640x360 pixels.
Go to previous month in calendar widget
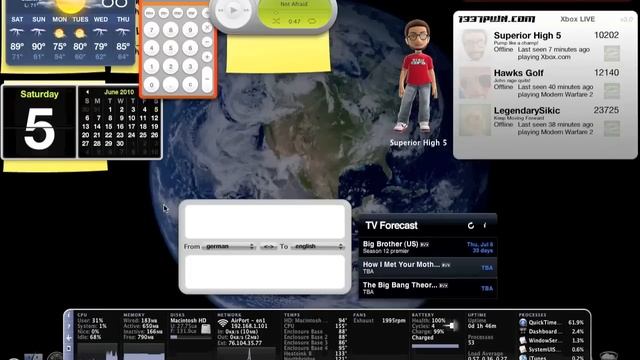[x=87, y=92]
